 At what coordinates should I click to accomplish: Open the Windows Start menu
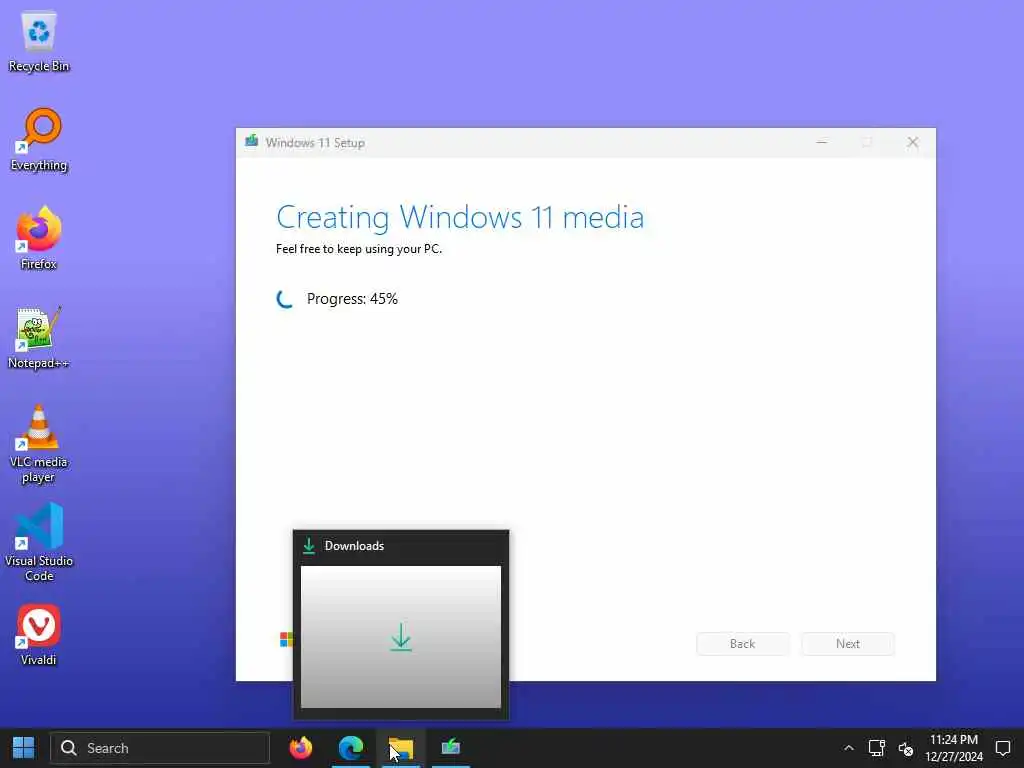pyautogui.click(x=24, y=748)
